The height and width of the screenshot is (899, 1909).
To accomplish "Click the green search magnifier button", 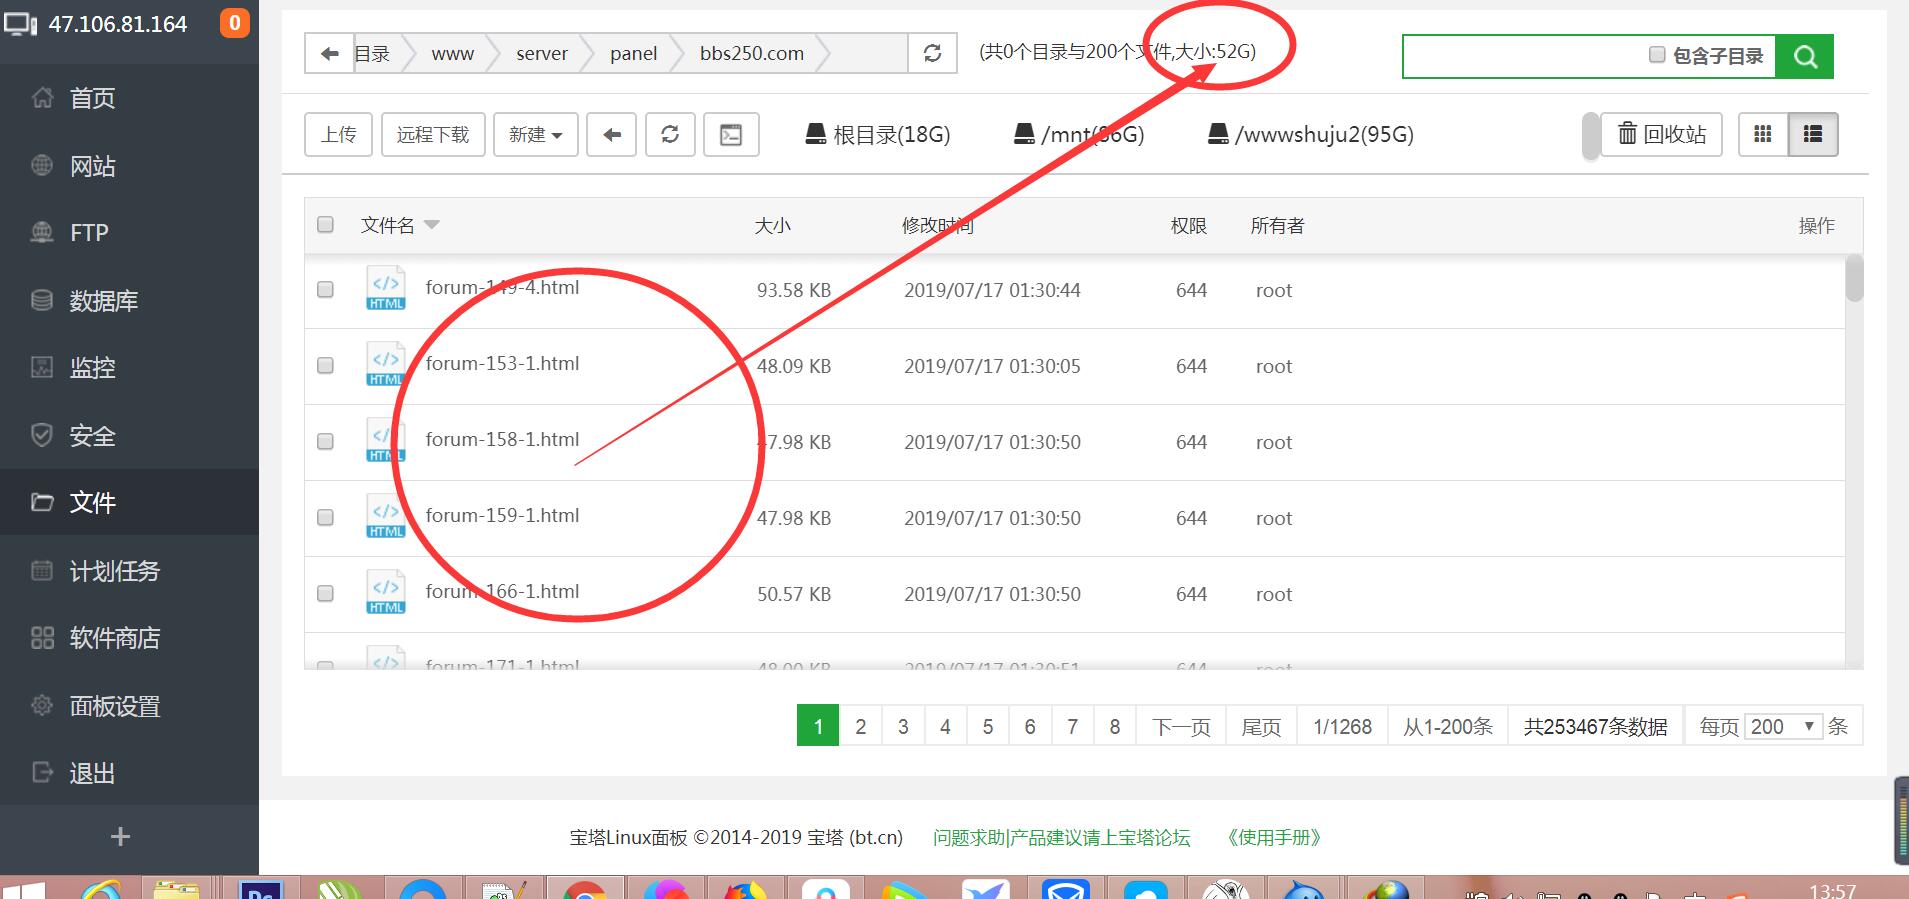I will click(x=1804, y=56).
